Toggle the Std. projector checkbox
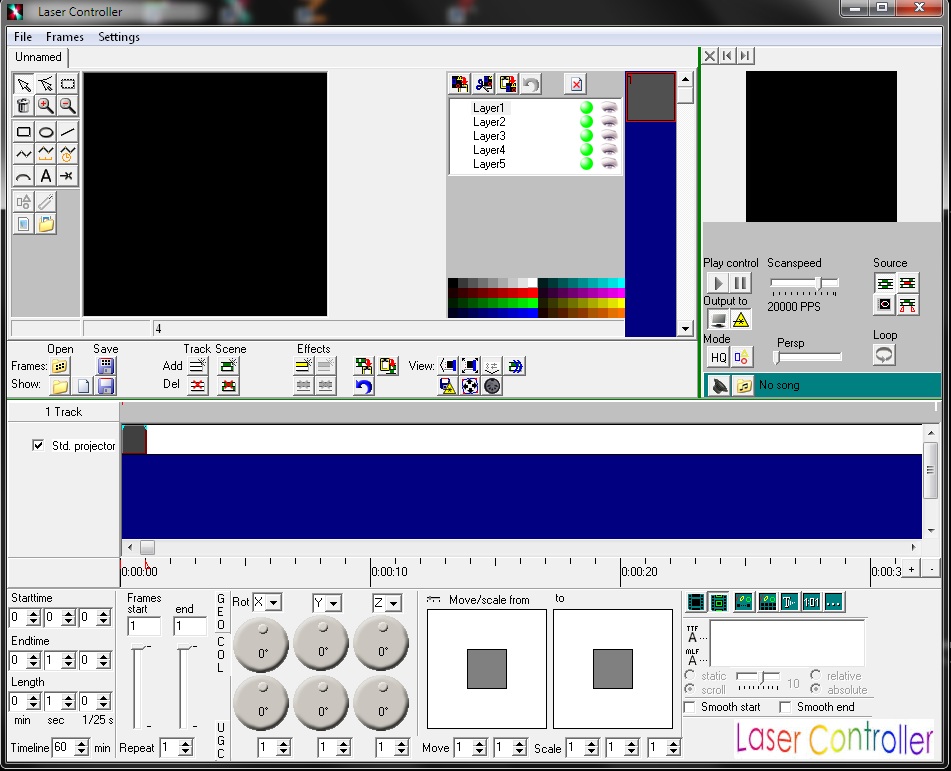The height and width of the screenshot is (771, 951). pyautogui.click(x=38, y=446)
